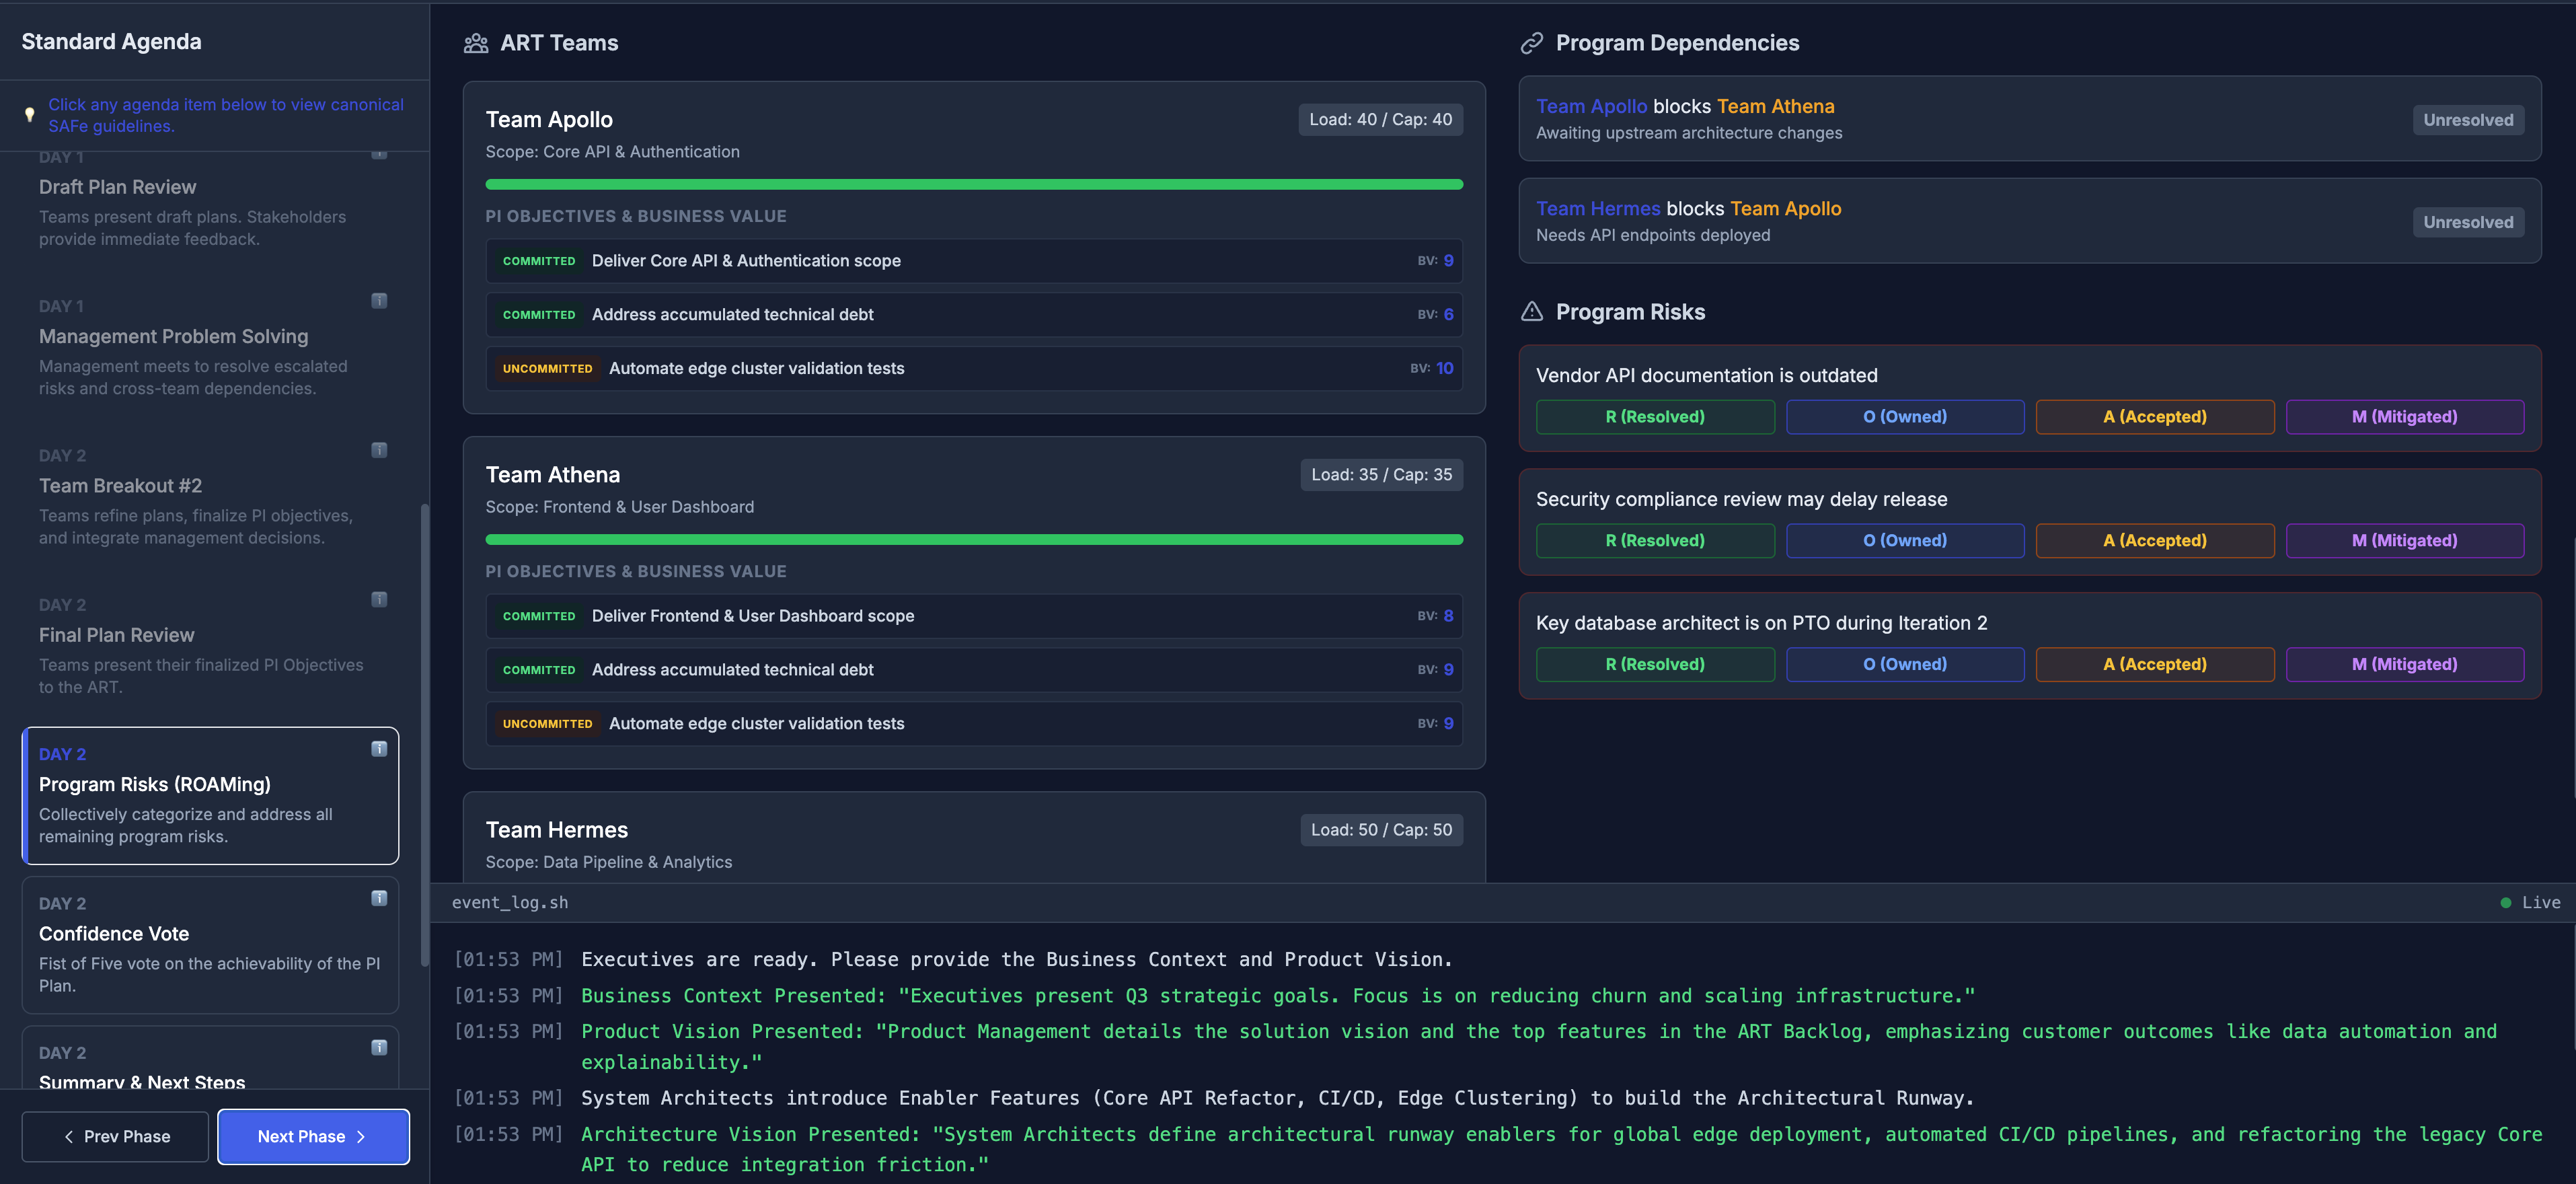Set database architect PTO risk to M (Mitigated)
2576x1184 pixels.
[x=2405, y=665]
